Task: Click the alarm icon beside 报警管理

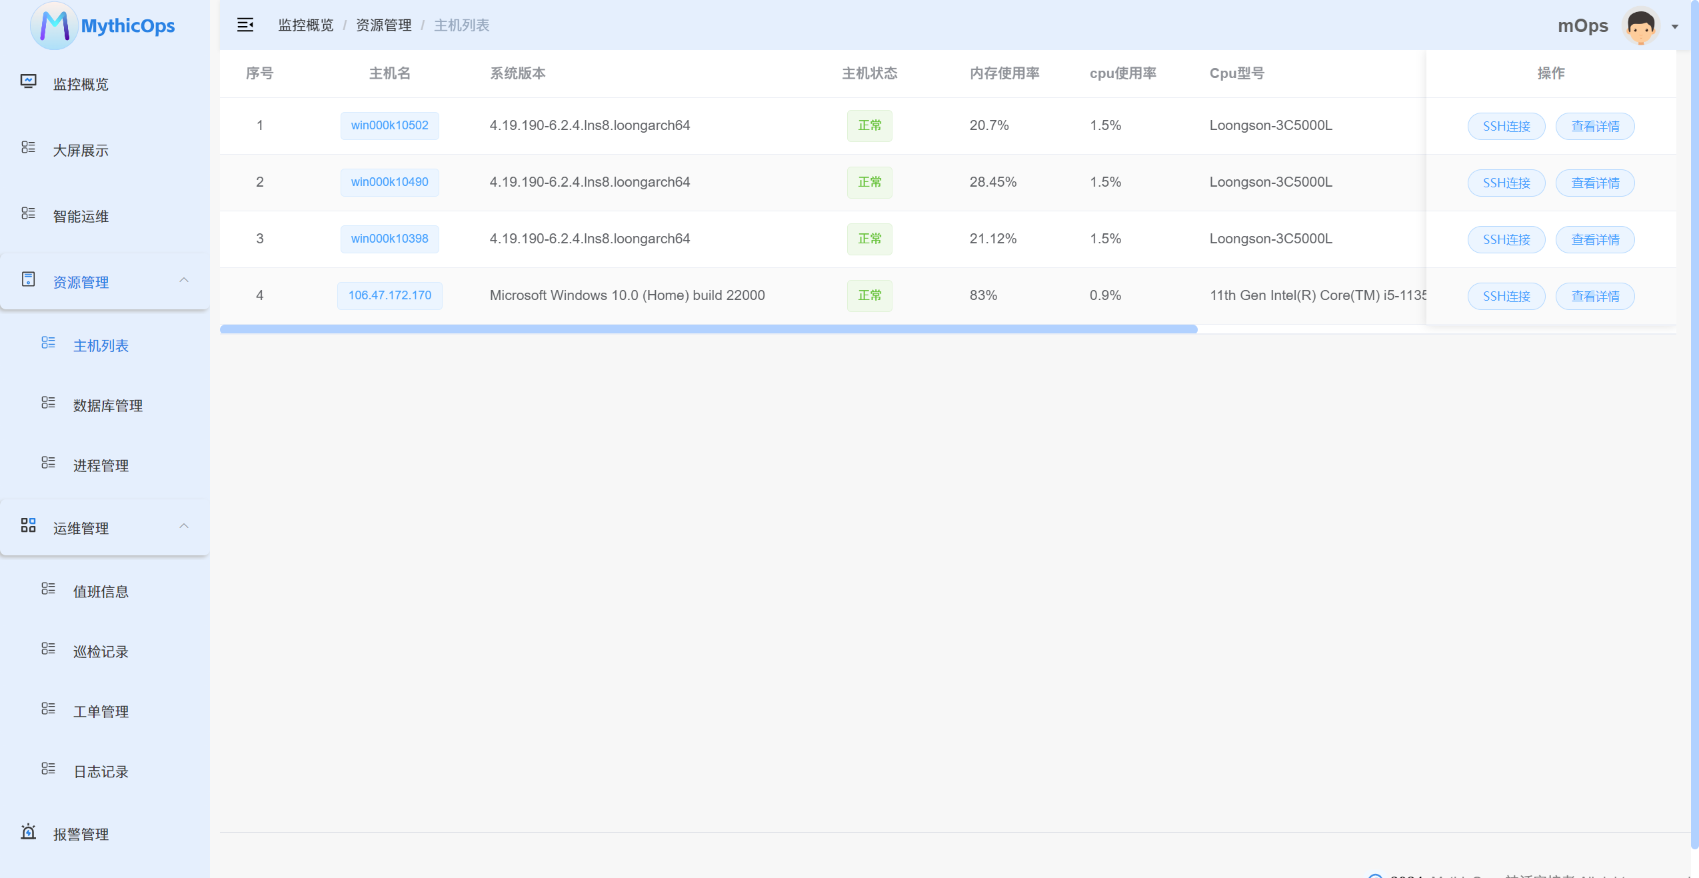Action: point(29,832)
